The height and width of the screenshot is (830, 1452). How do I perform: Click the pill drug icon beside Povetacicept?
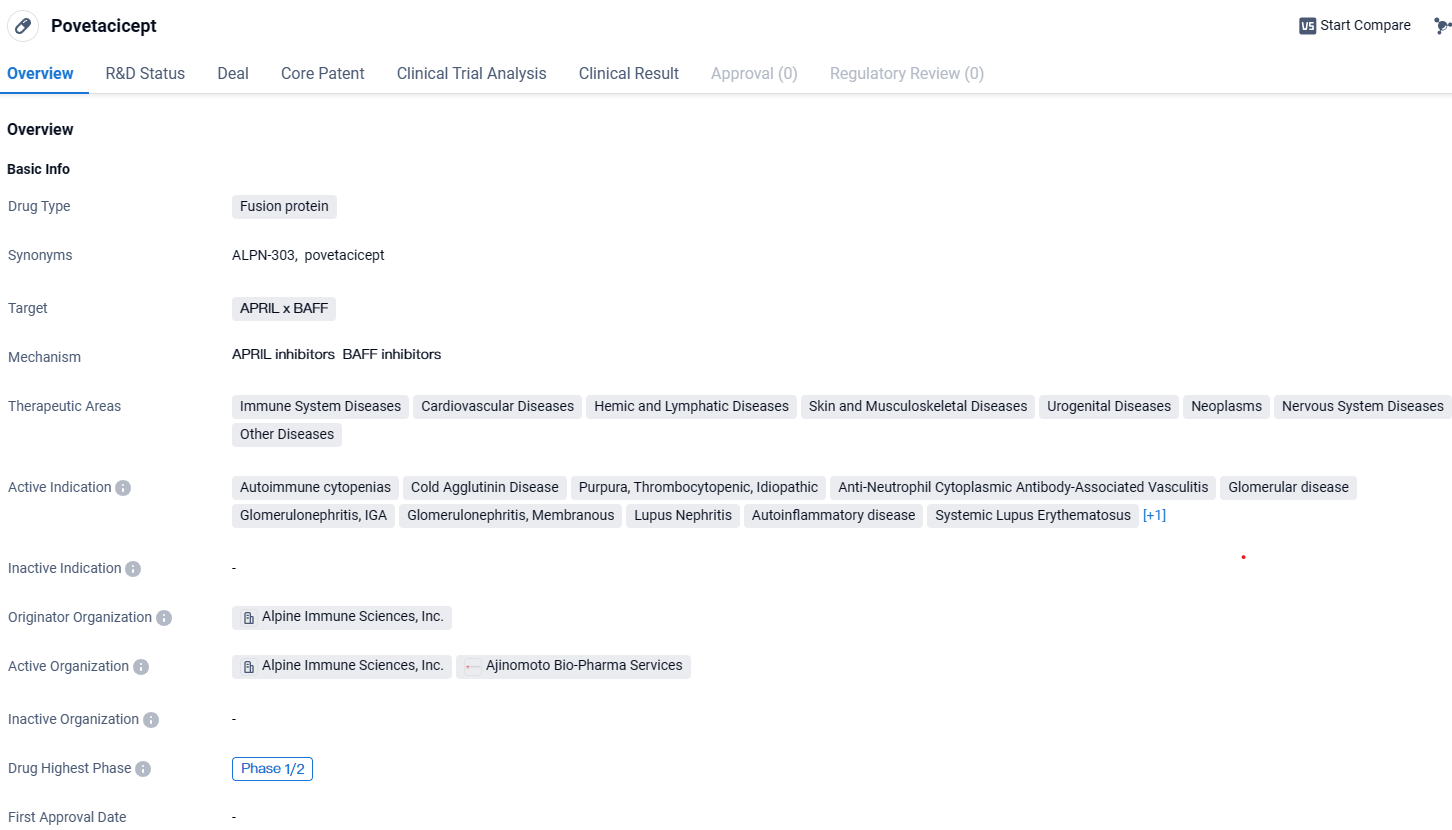click(23, 26)
